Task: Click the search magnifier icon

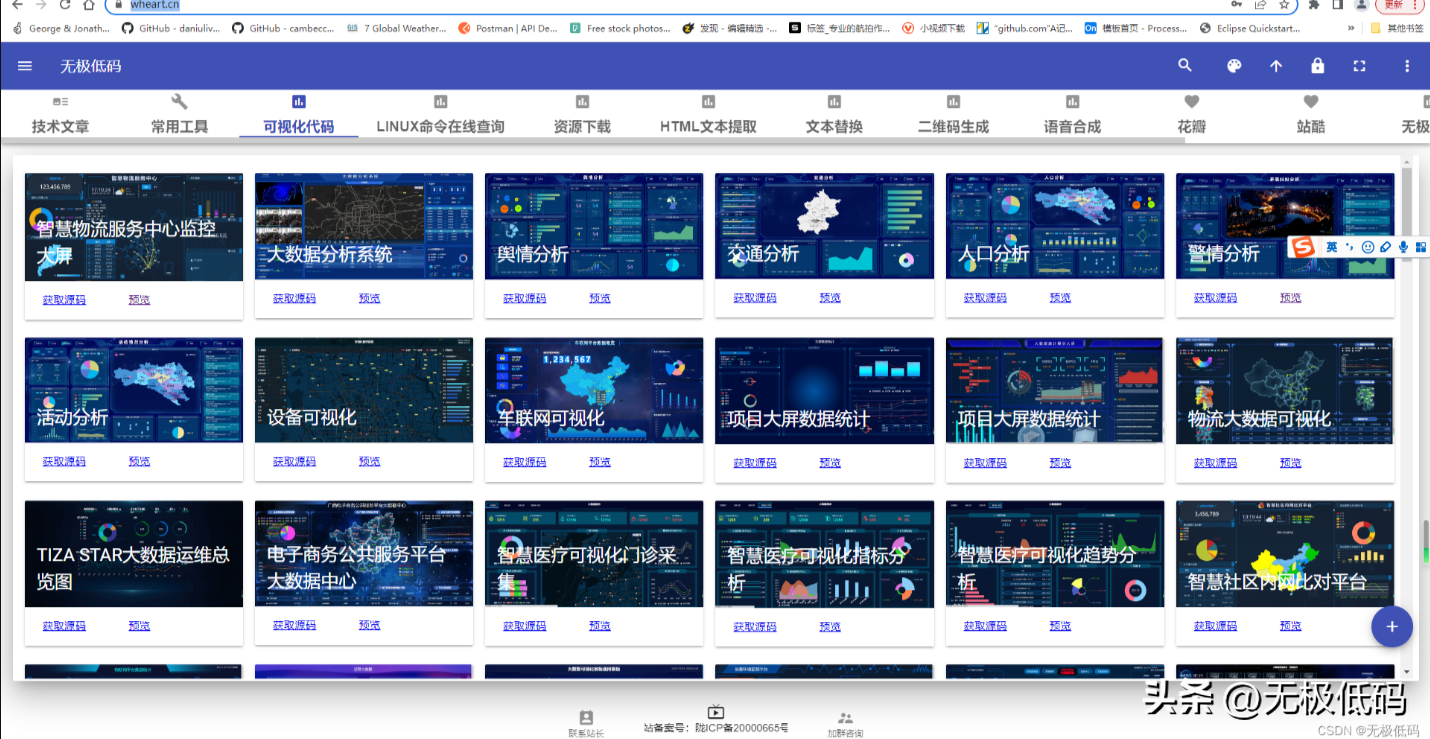Action: (x=1185, y=66)
